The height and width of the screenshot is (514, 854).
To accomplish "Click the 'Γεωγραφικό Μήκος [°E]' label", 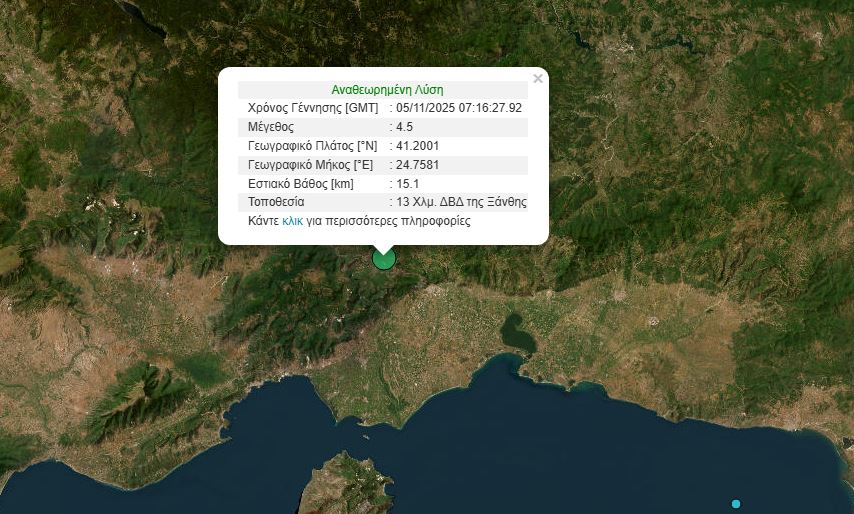I will pyautogui.click(x=309, y=165).
